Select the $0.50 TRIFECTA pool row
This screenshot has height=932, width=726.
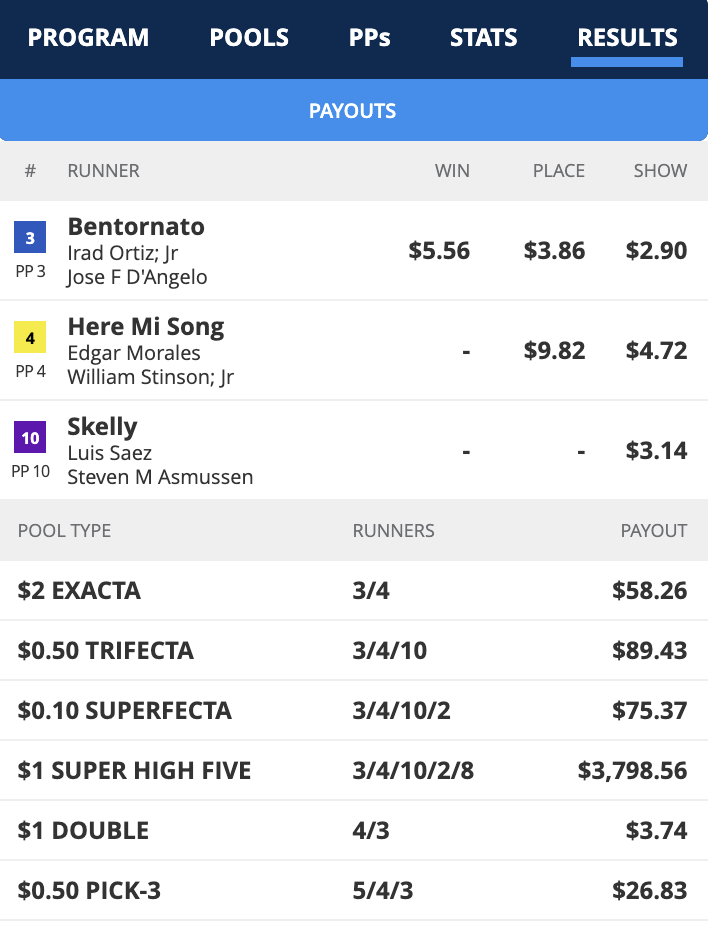tap(353, 651)
